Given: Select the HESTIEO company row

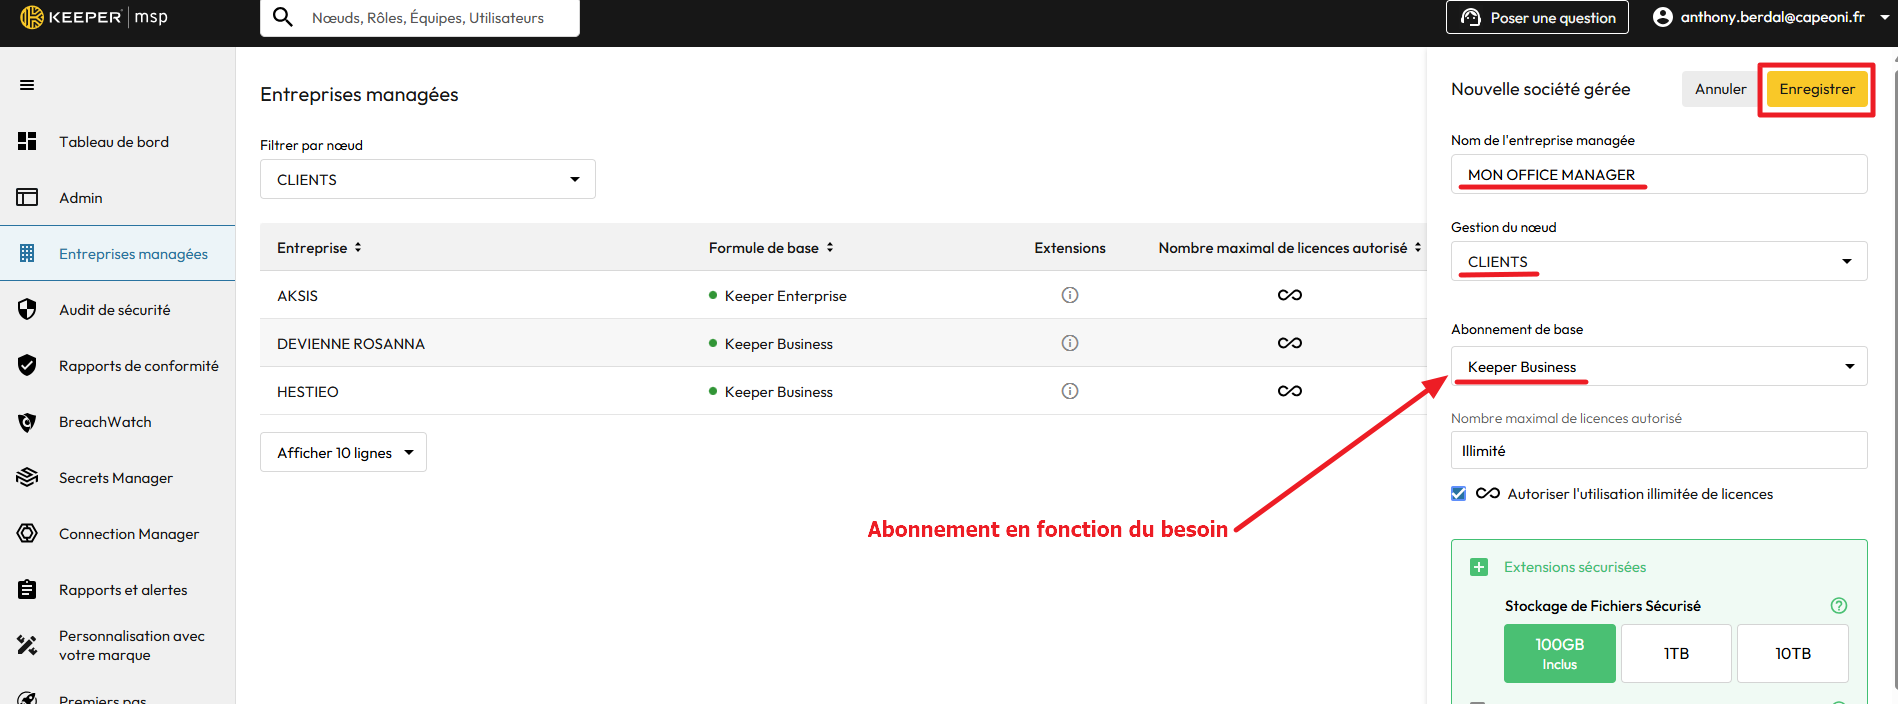Looking at the screenshot, I should (x=843, y=391).
